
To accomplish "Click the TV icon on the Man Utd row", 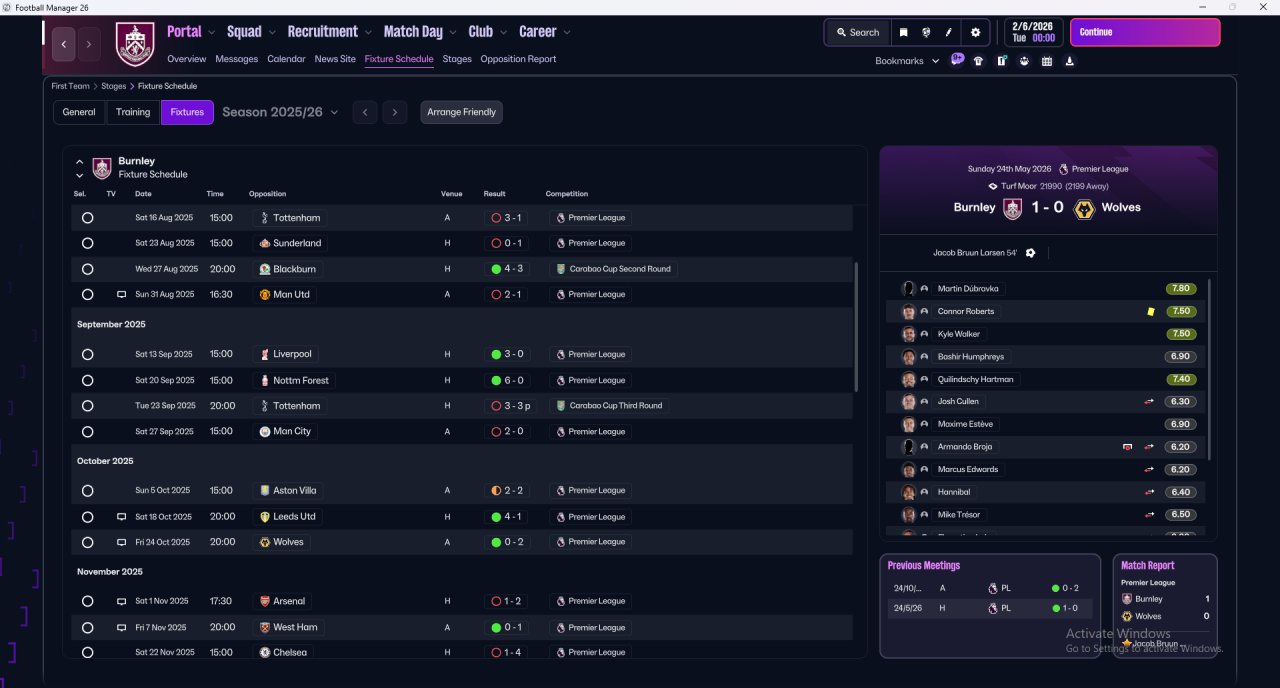I will click(122, 295).
